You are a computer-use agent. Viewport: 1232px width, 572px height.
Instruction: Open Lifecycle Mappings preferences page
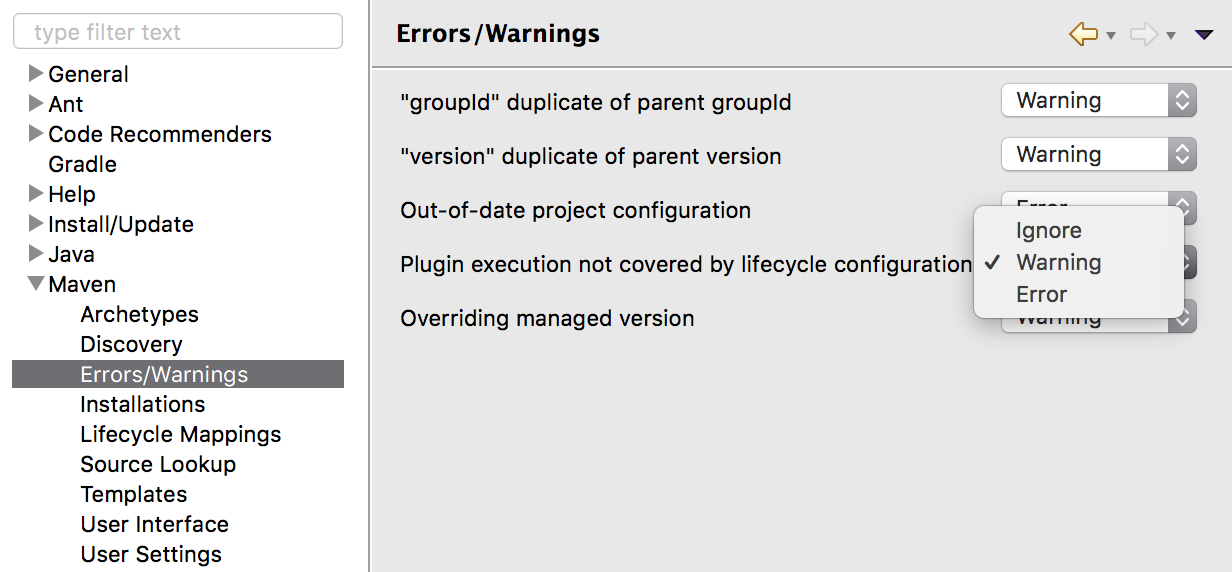tap(180, 434)
